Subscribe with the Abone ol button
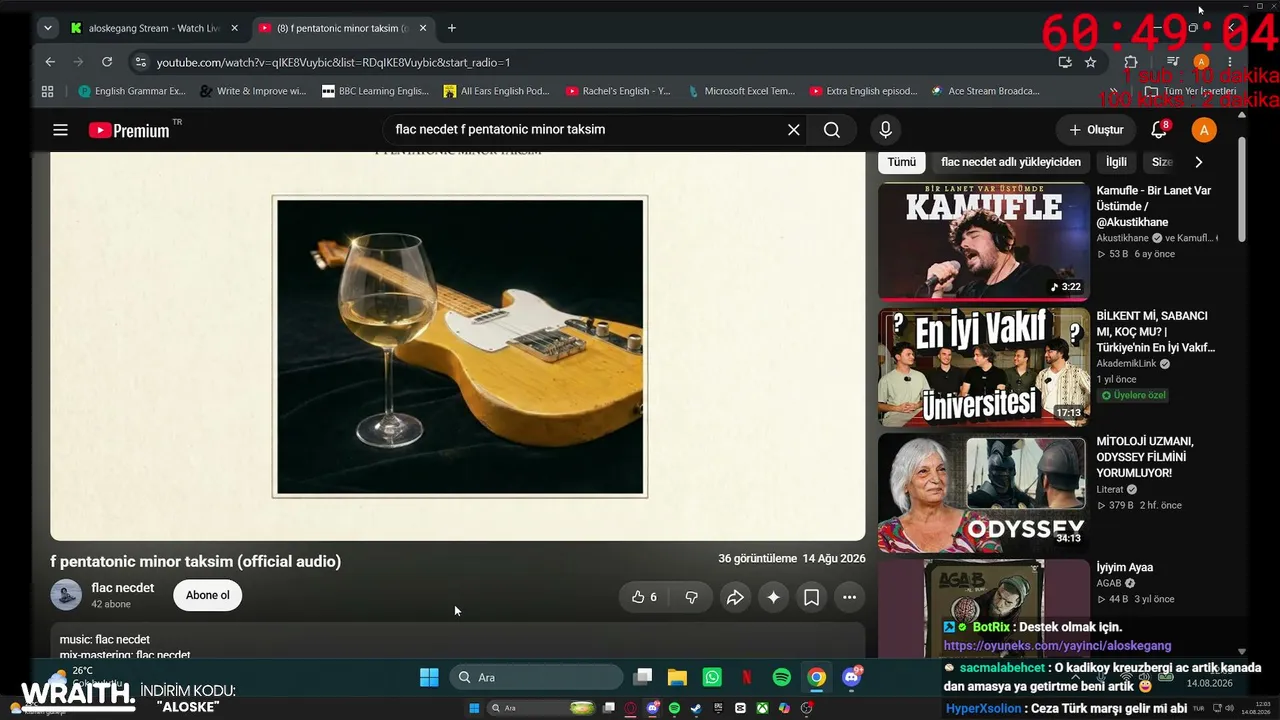1280x720 pixels. pos(208,595)
